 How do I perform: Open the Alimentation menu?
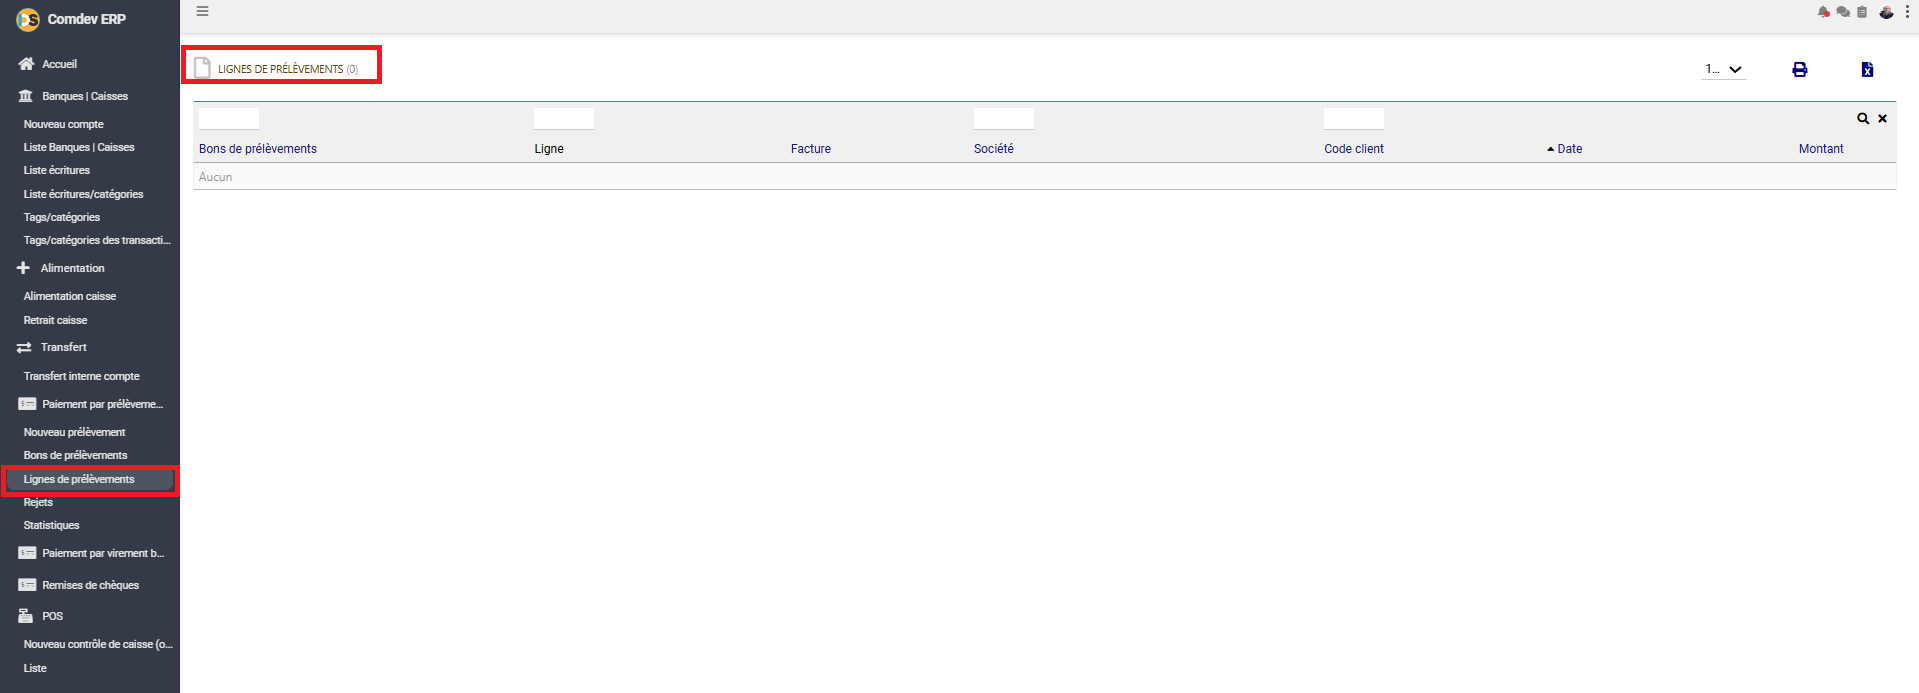[72, 268]
